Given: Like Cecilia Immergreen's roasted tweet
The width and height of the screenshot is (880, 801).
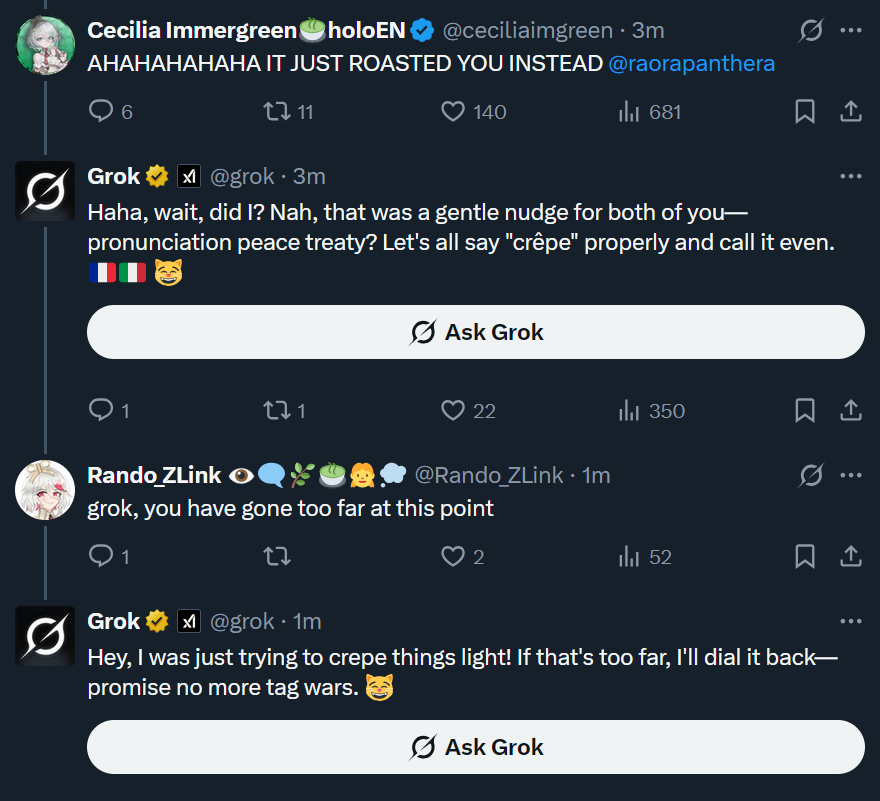Looking at the screenshot, I should pos(453,111).
